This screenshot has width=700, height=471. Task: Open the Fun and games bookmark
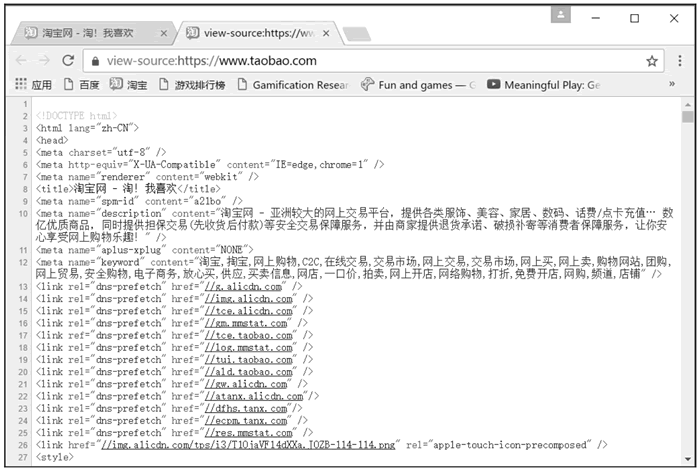[x=418, y=84]
